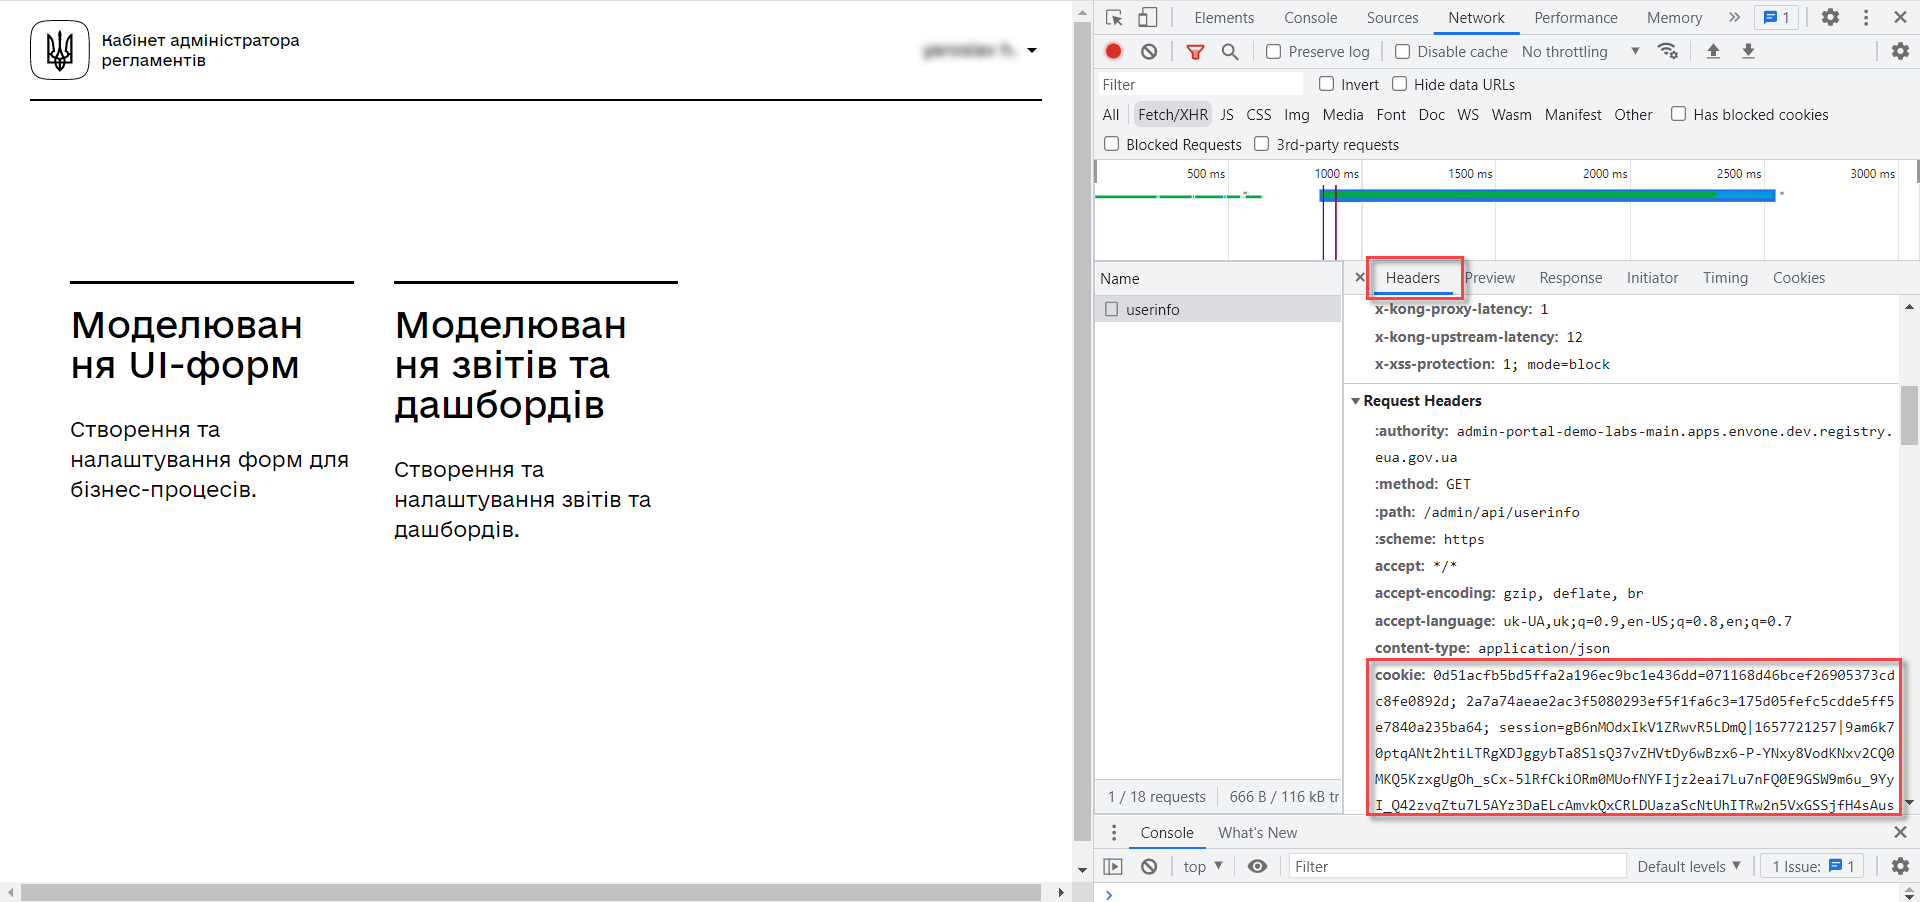Click the Ukrainian trident portal logo
The image size is (1920, 902).
(x=60, y=50)
